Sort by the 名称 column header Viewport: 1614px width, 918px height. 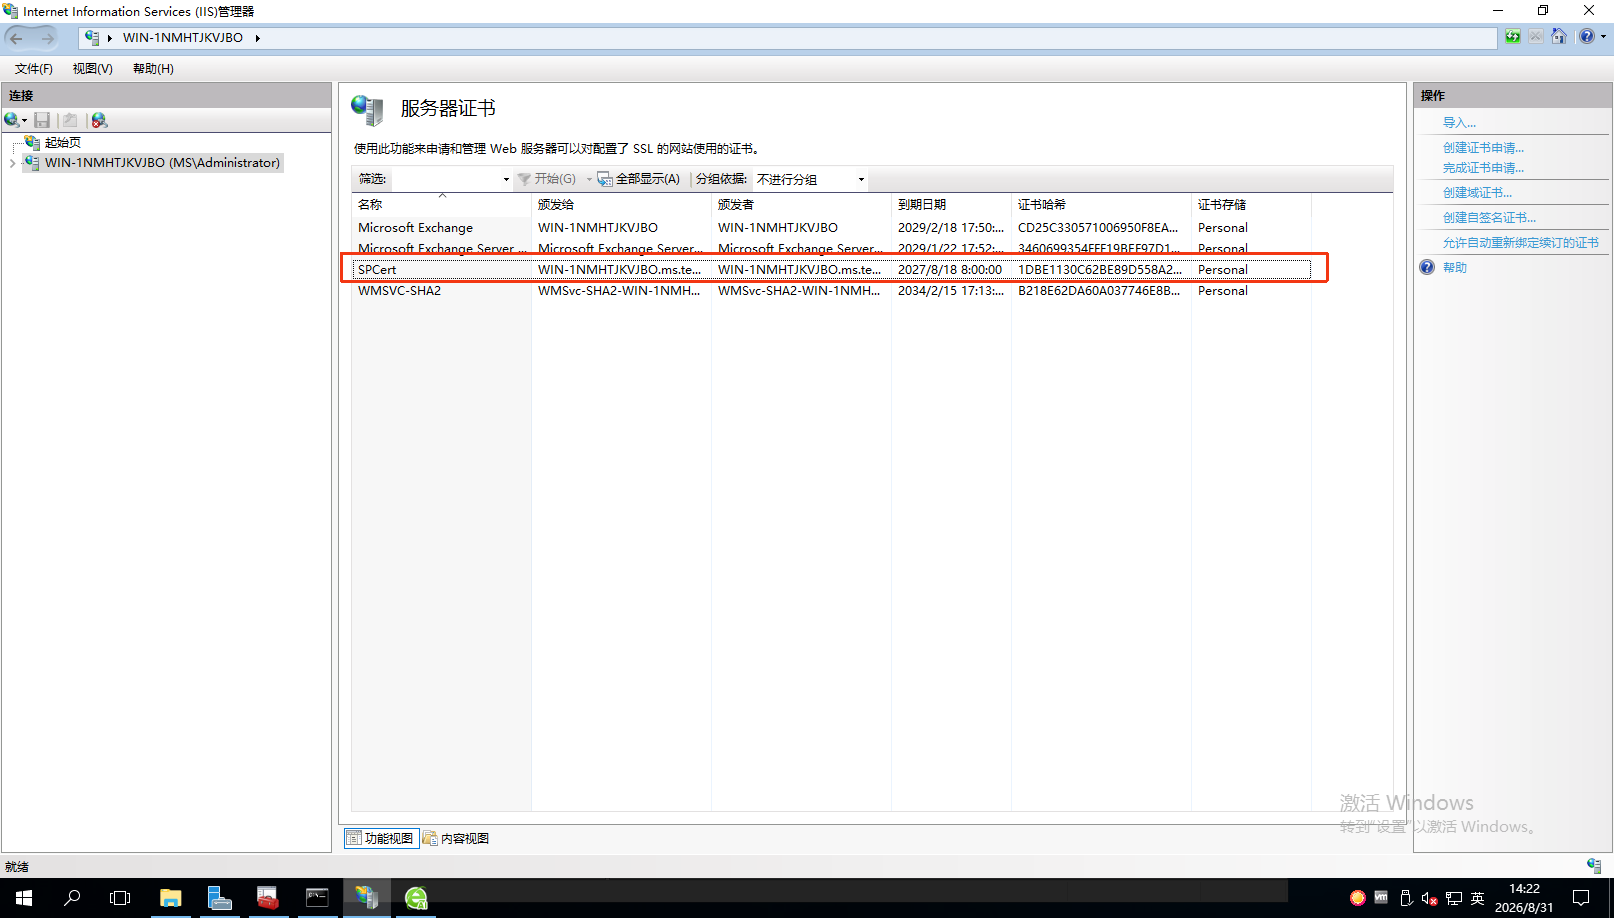point(441,204)
